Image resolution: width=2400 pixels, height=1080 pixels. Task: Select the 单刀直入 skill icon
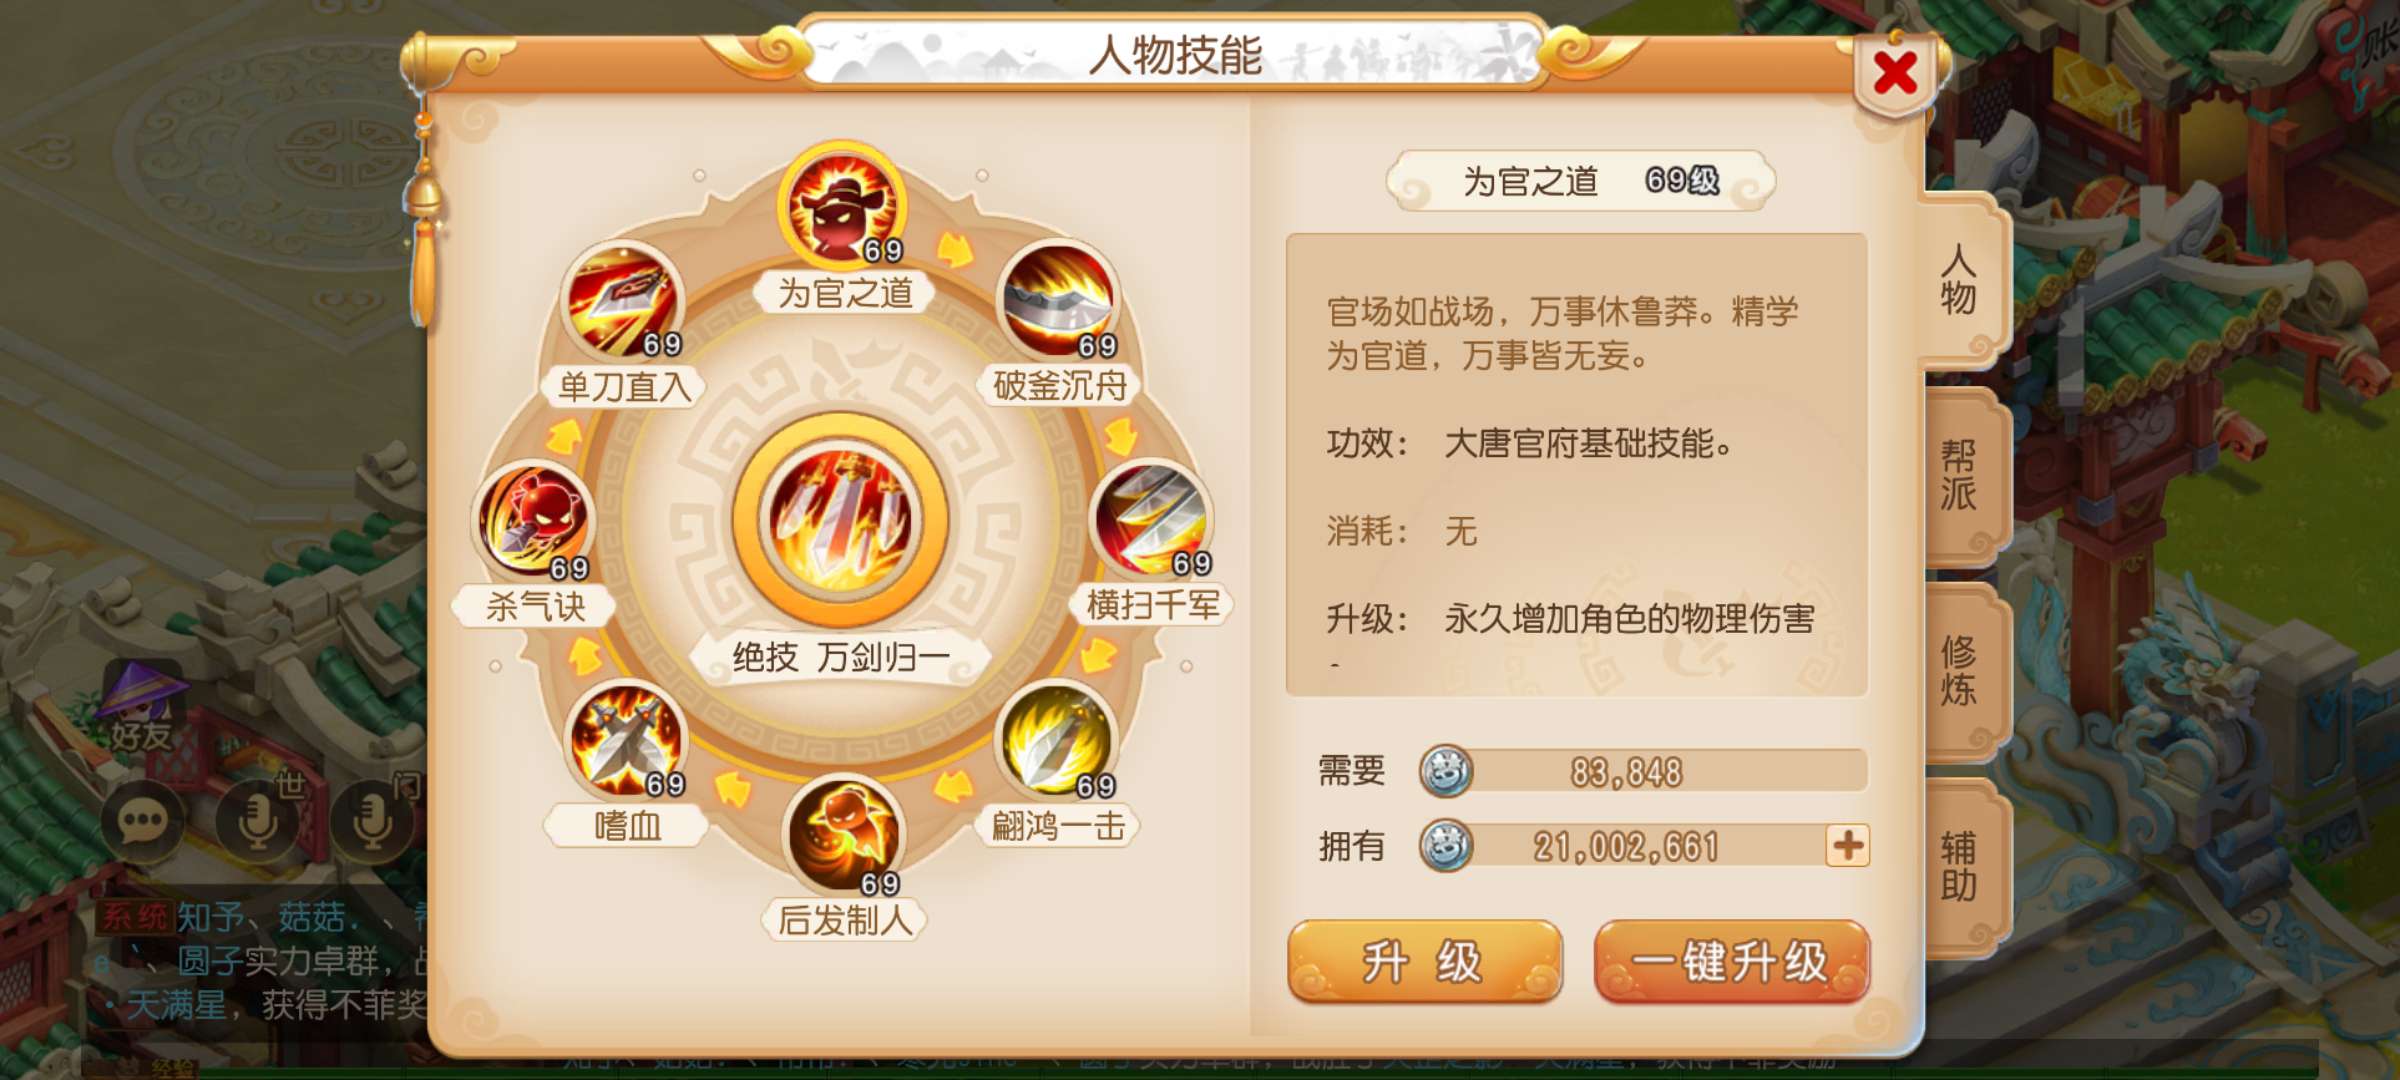coord(622,302)
